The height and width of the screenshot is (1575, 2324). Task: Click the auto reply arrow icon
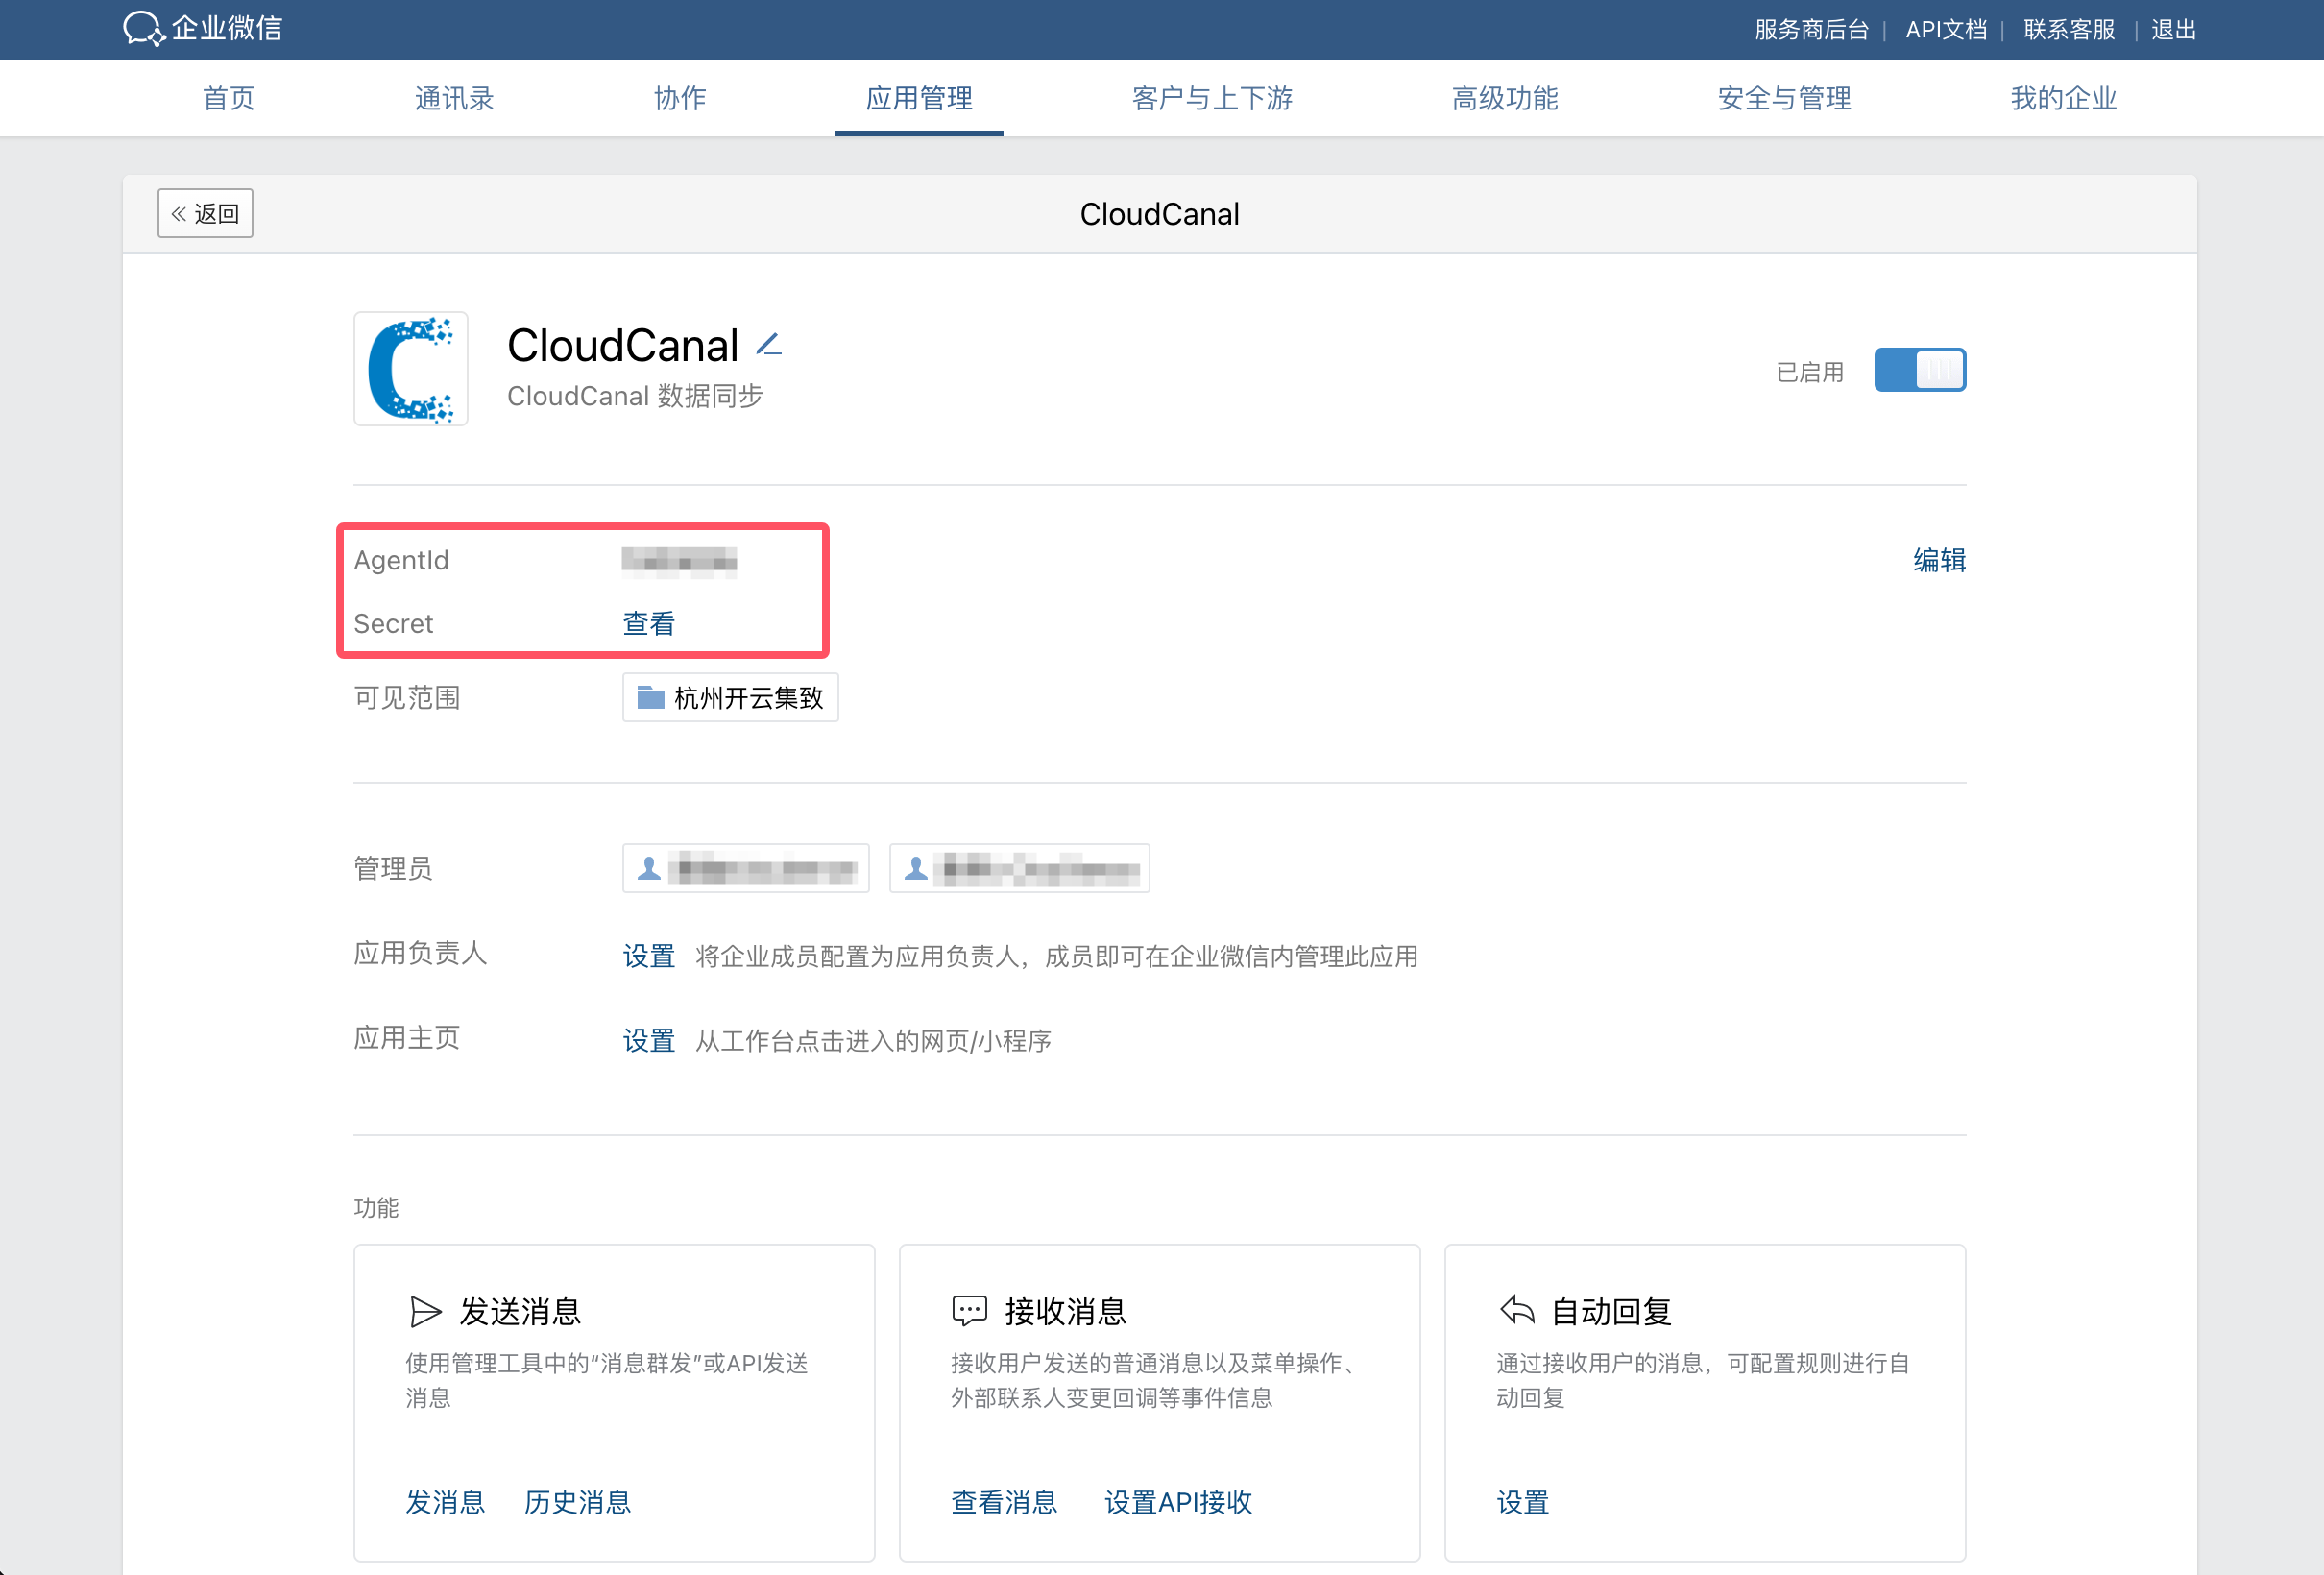(x=1517, y=1310)
